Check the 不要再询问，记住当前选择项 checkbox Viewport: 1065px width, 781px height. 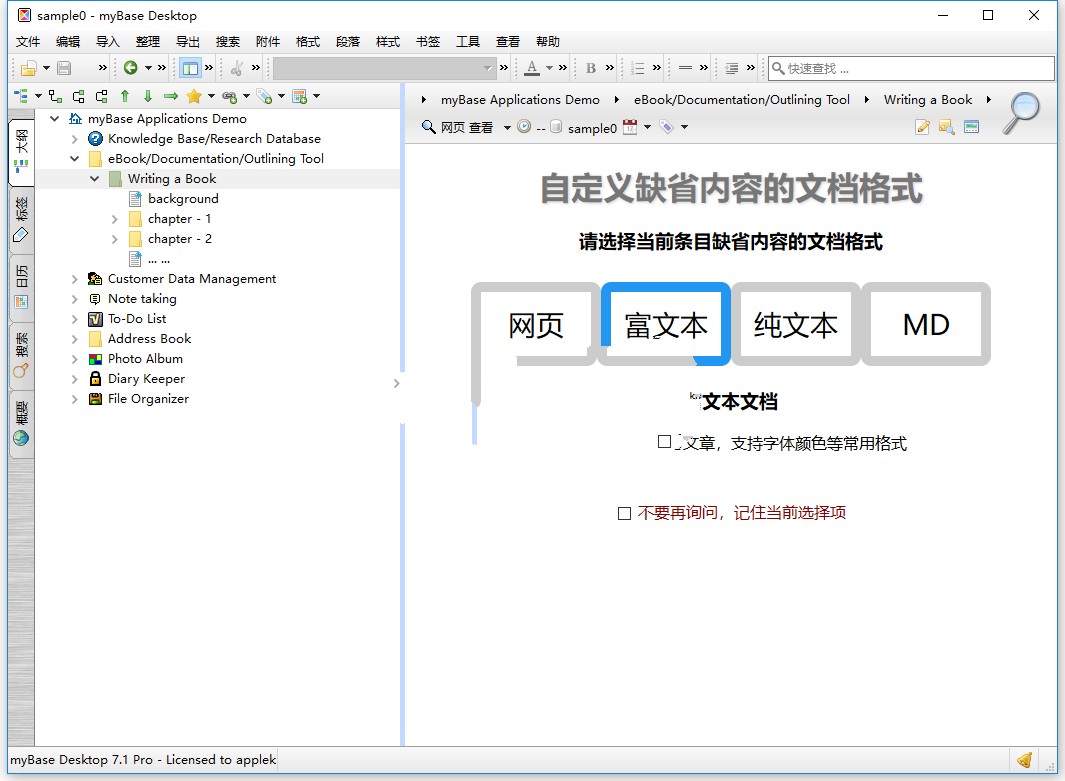pos(624,513)
